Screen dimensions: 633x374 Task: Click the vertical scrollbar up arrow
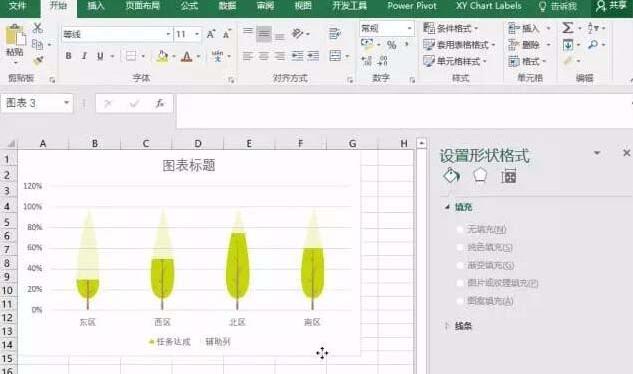point(421,143)
